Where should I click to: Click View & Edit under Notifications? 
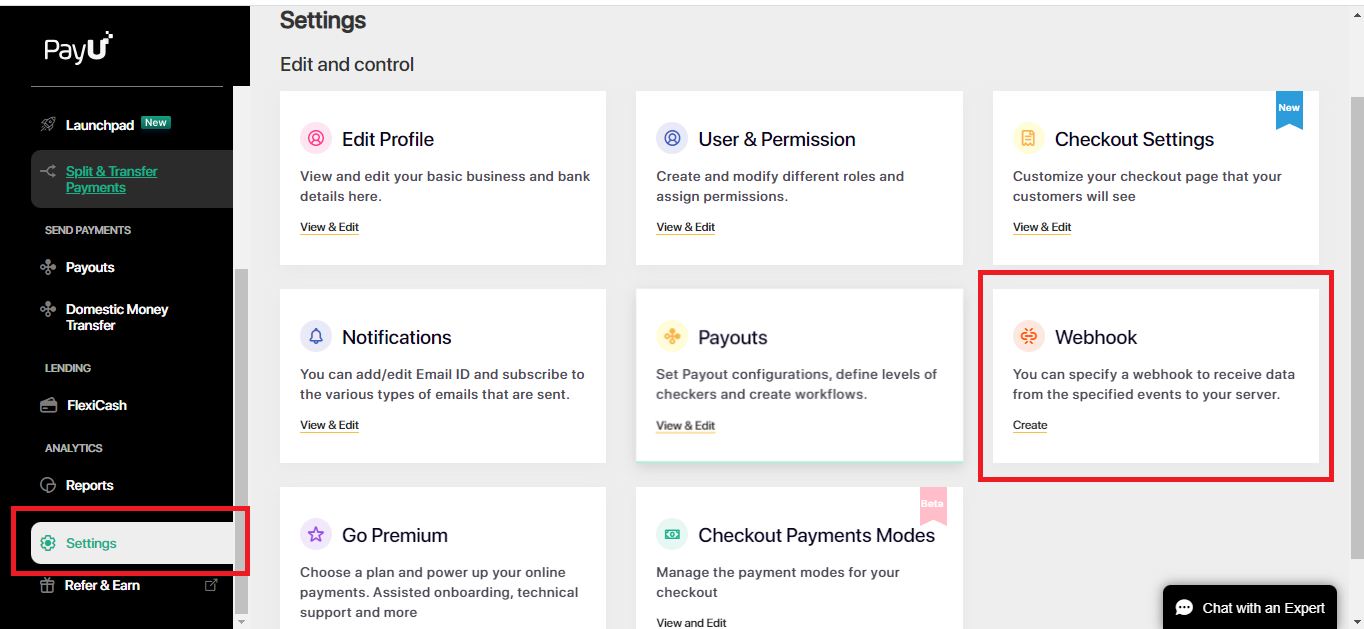pos(329,425)
